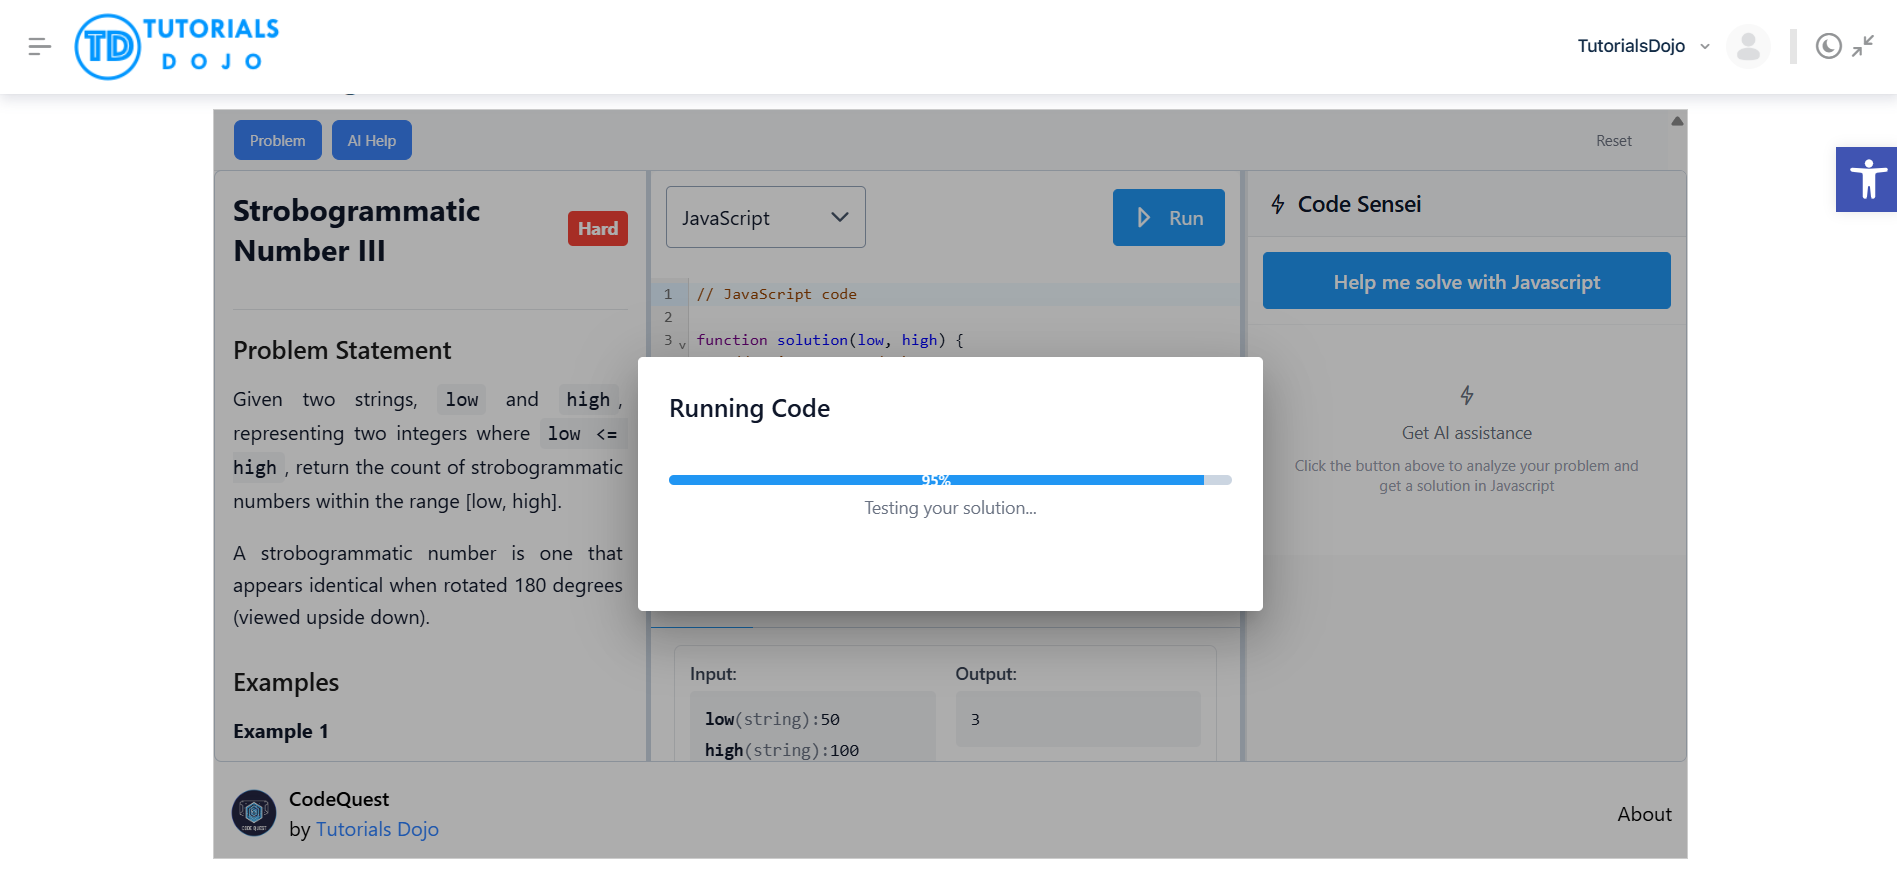
Task: Click Help me solve with Javascript
Action: tap(1467, 281)
